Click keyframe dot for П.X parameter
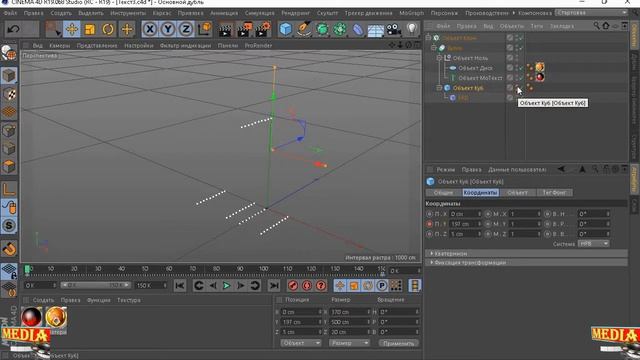 pyautogui.click(x=429, y=213)
